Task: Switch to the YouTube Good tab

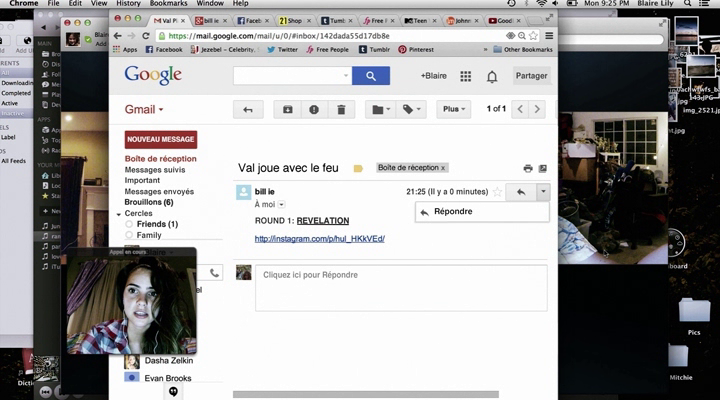Action: (x=503, y=21)
